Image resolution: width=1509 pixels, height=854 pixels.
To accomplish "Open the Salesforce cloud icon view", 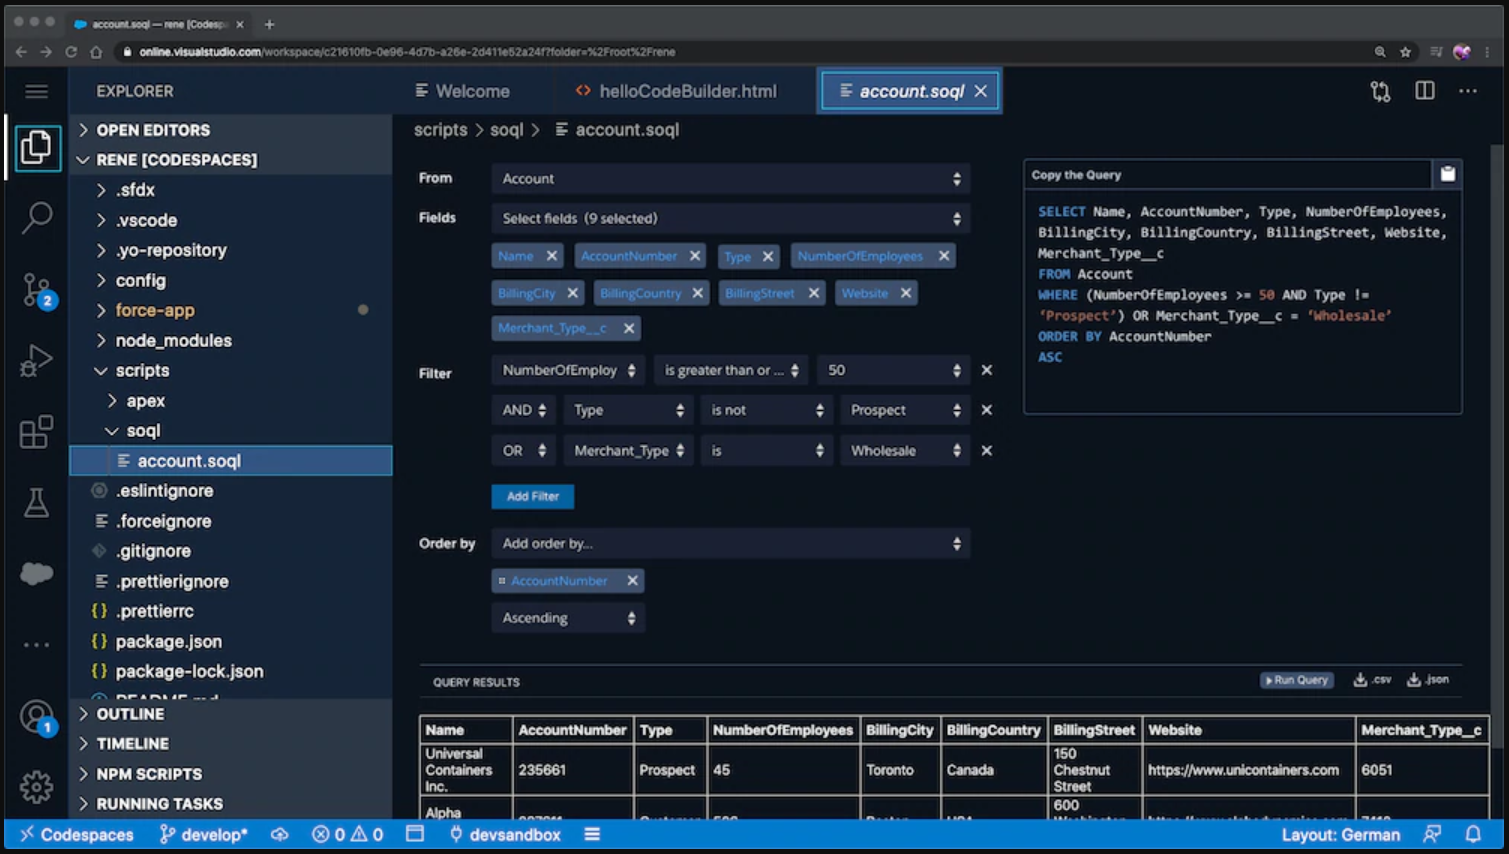I will click(x=37, y=573).
